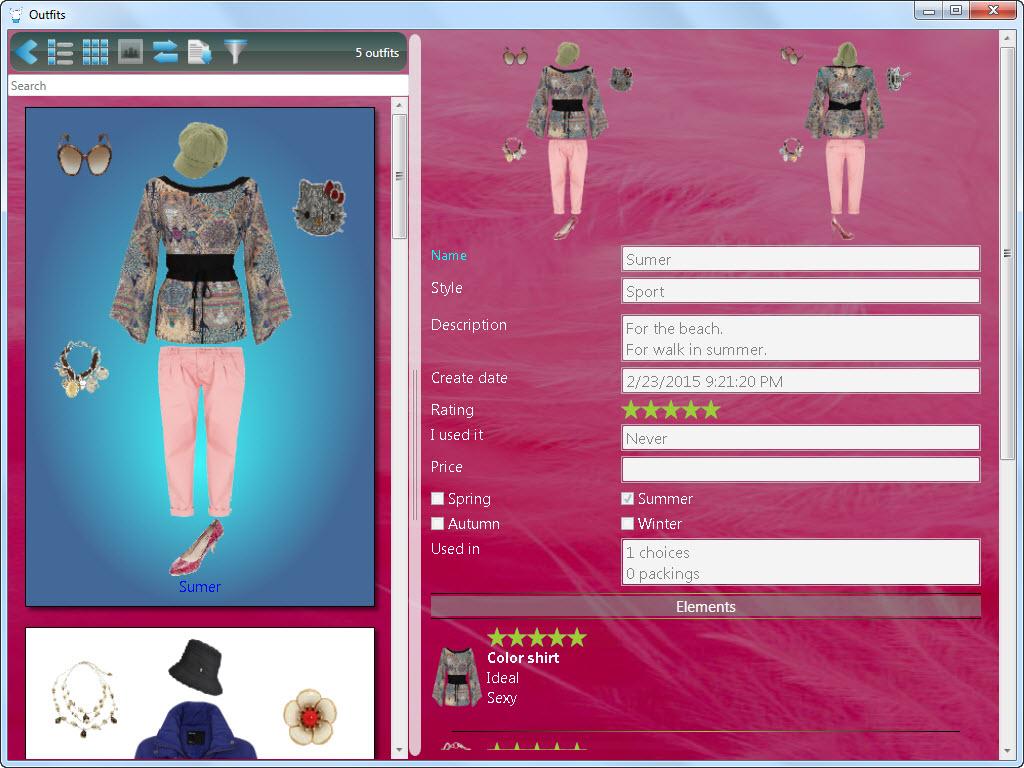Select the second outfit with blue jacket
The width and height of the screenshot is (1024, 768).
coord(200,694)
